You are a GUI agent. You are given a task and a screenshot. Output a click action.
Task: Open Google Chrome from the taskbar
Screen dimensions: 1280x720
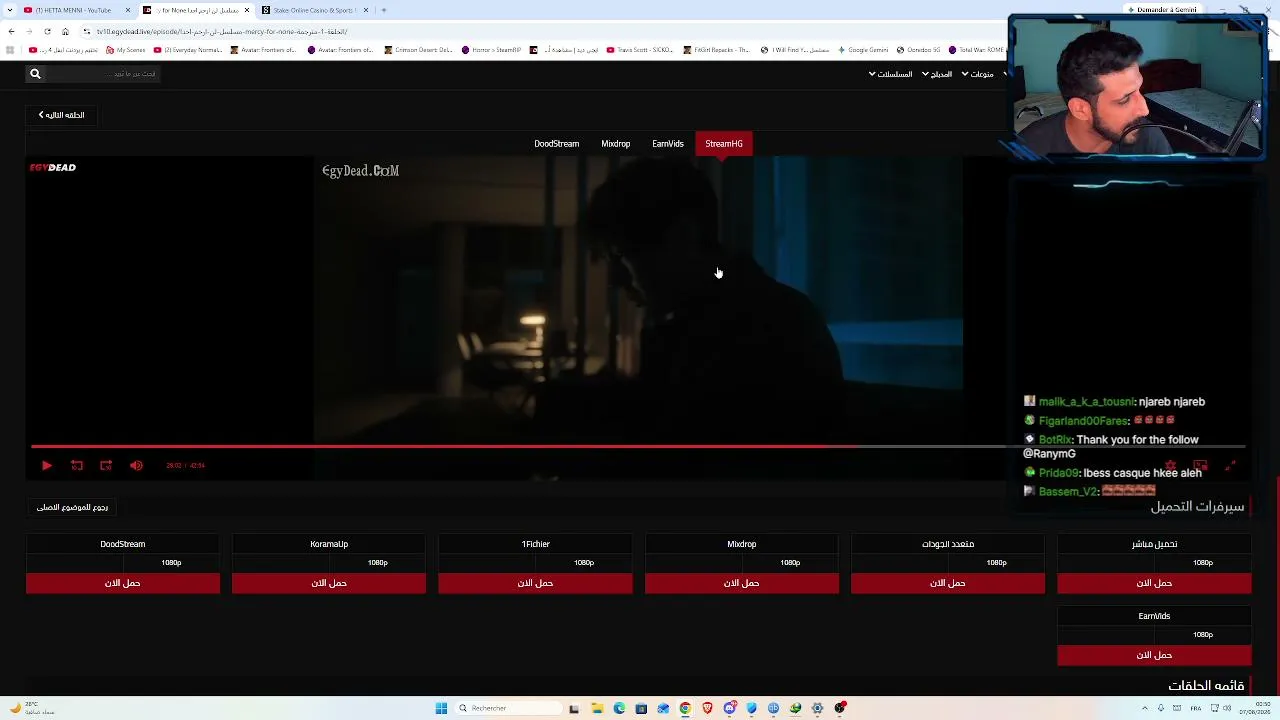pos(685,708)
